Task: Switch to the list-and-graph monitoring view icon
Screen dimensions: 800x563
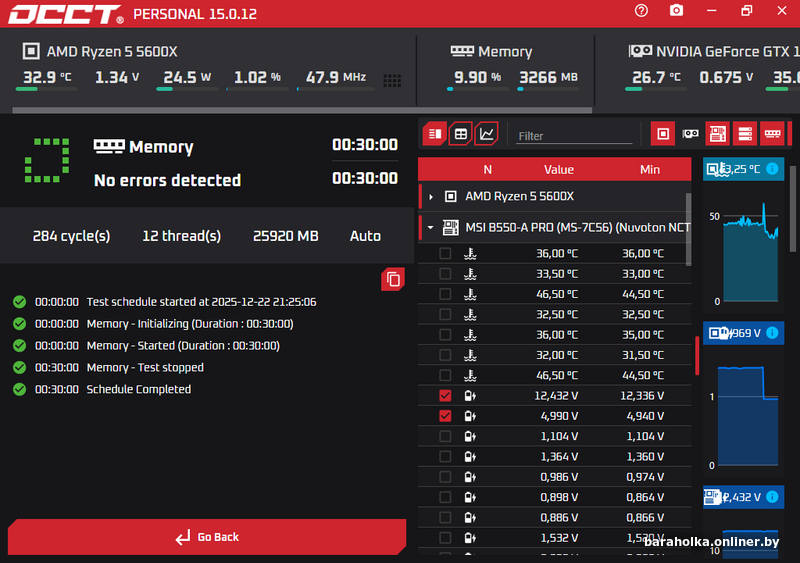Action: click(435, 134)
